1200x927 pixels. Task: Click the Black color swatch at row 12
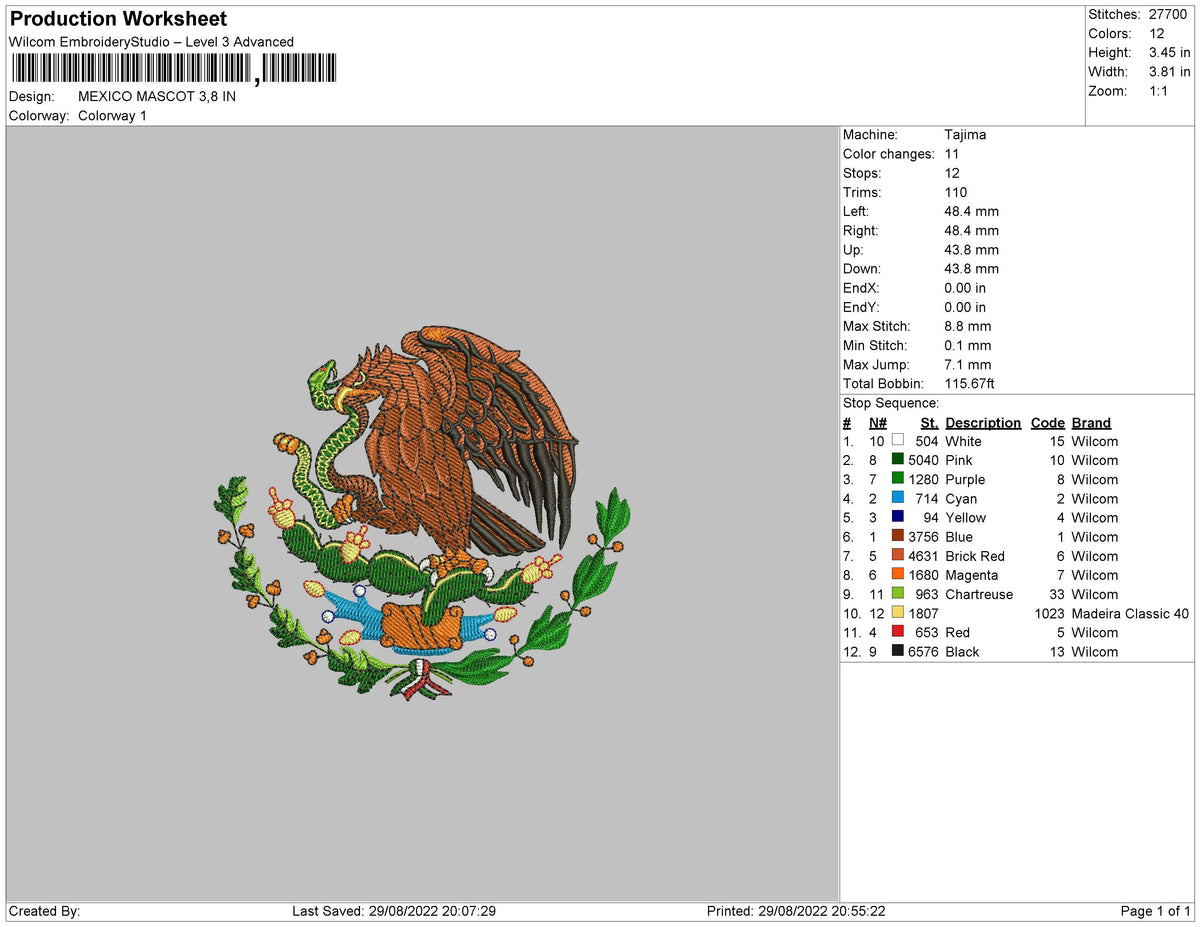point(898,651)
